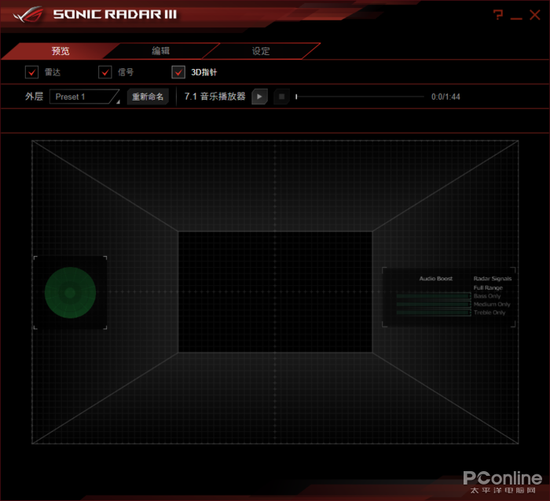Select the green radar overlay
Screen dimensions: 550x501
tap(70, 293)
